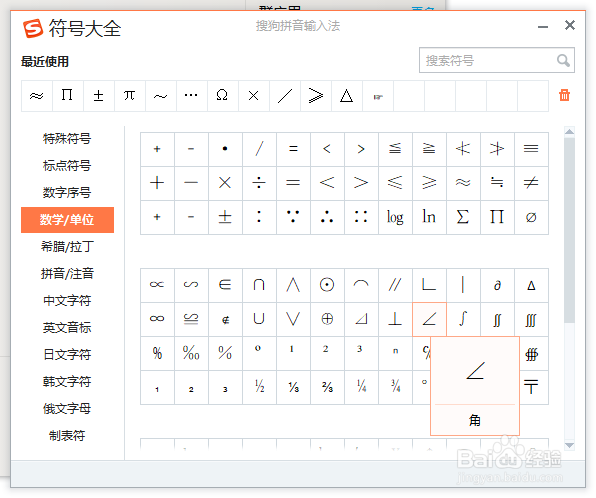Click the scrollbar down arrow
This screenshot has height=498, width=596.
coord(569,445)
